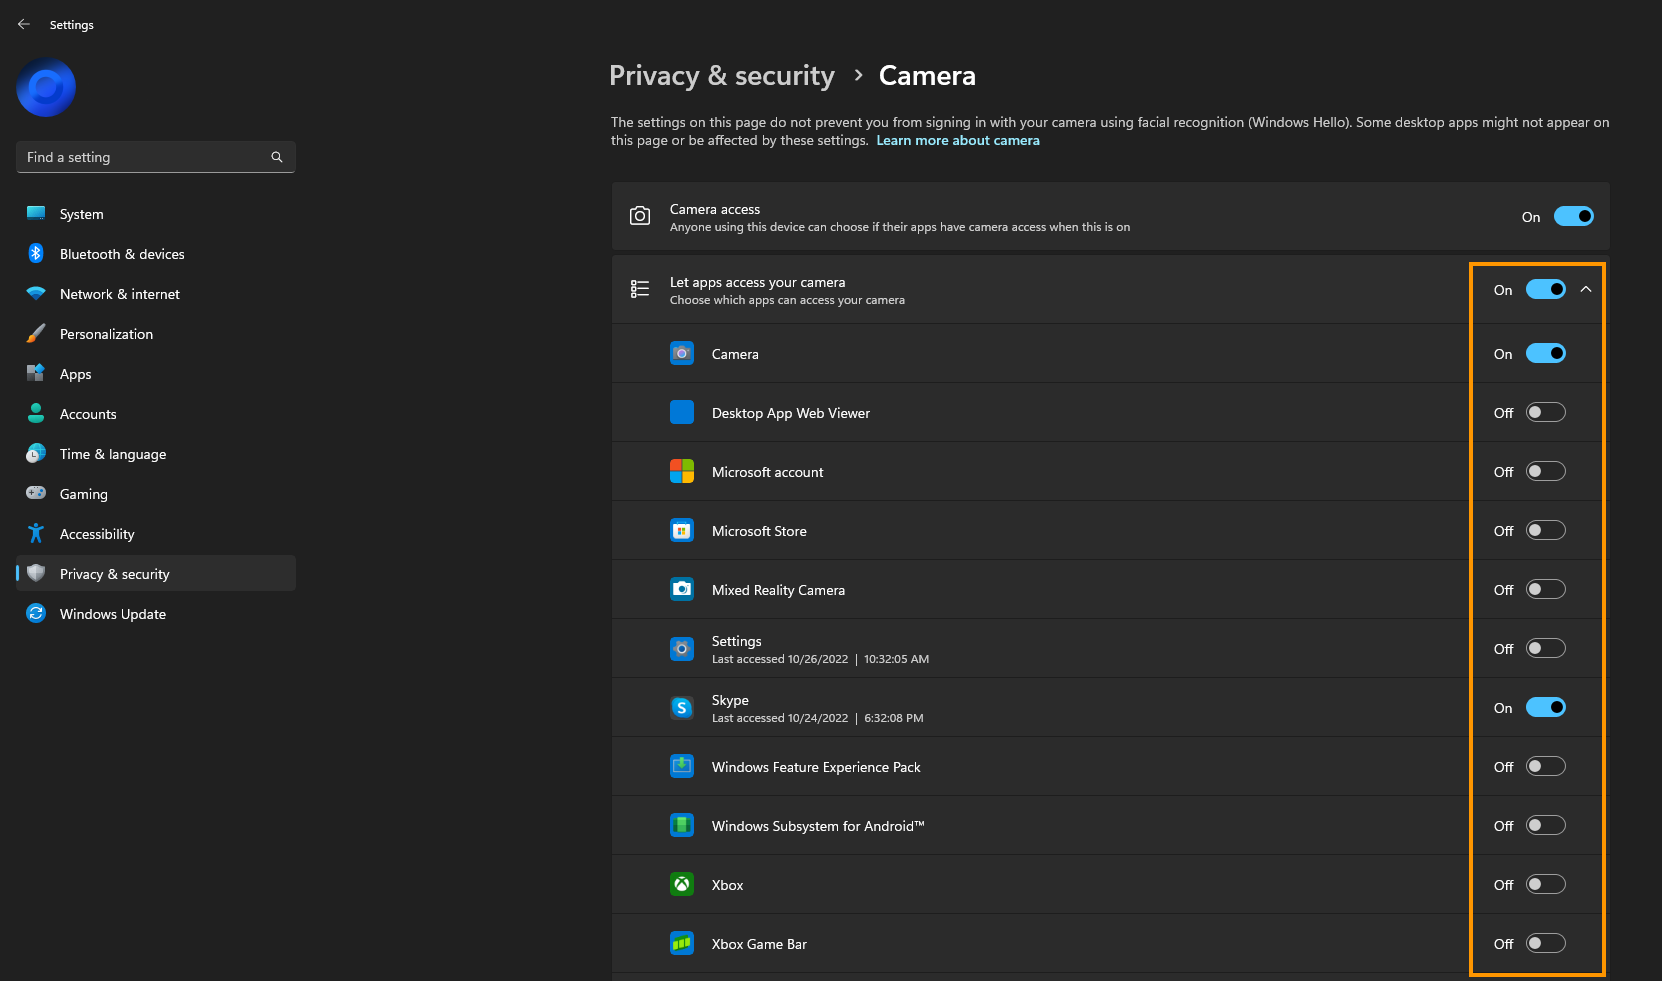Click the Microsoft Store icon

[682, 530]
